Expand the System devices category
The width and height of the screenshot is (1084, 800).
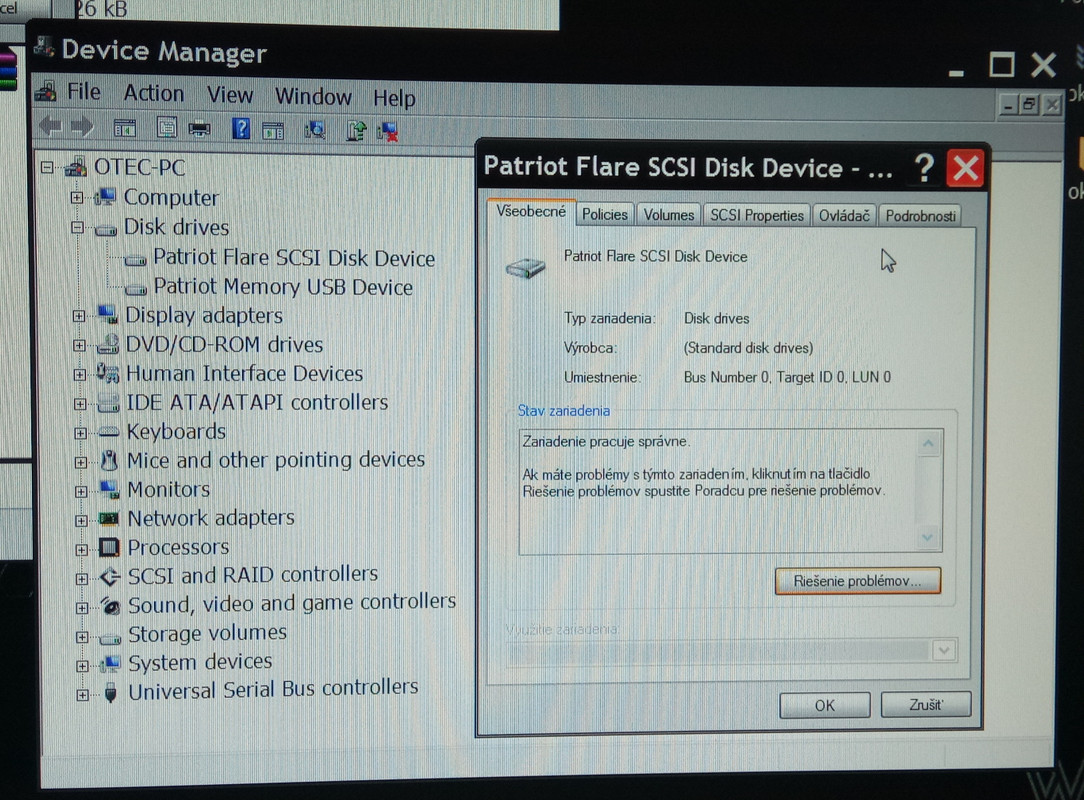pyautogui.click(x=82, y=666)
